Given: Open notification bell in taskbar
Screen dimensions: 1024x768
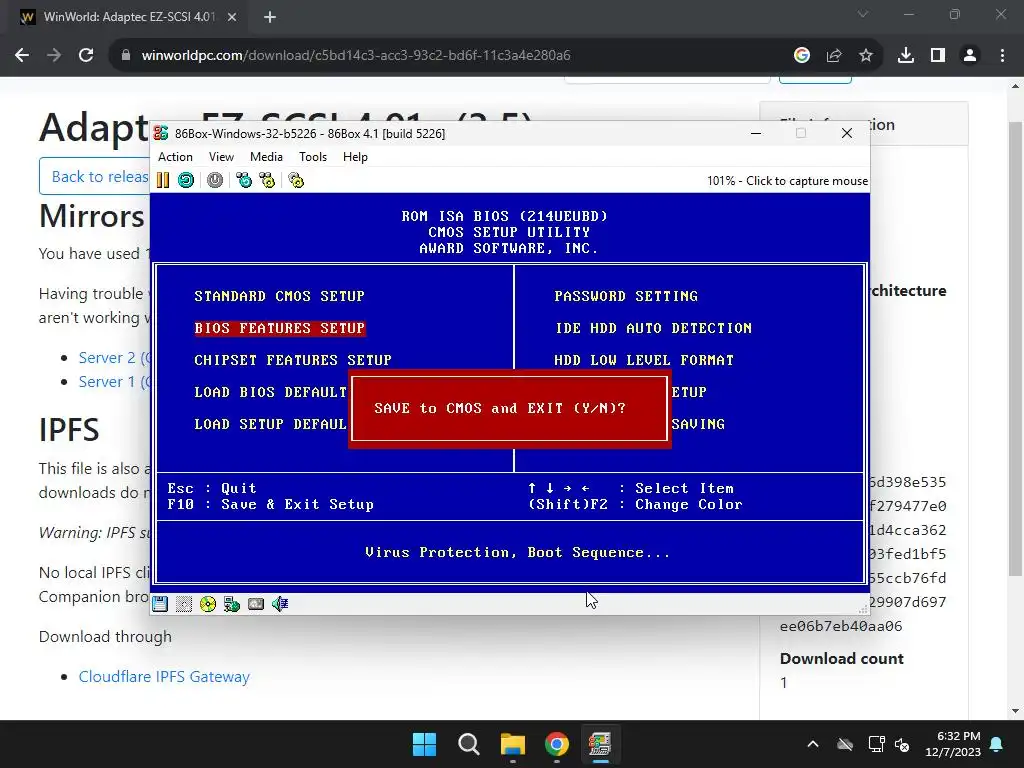Looking at the screenshot, I should [997, 744].
